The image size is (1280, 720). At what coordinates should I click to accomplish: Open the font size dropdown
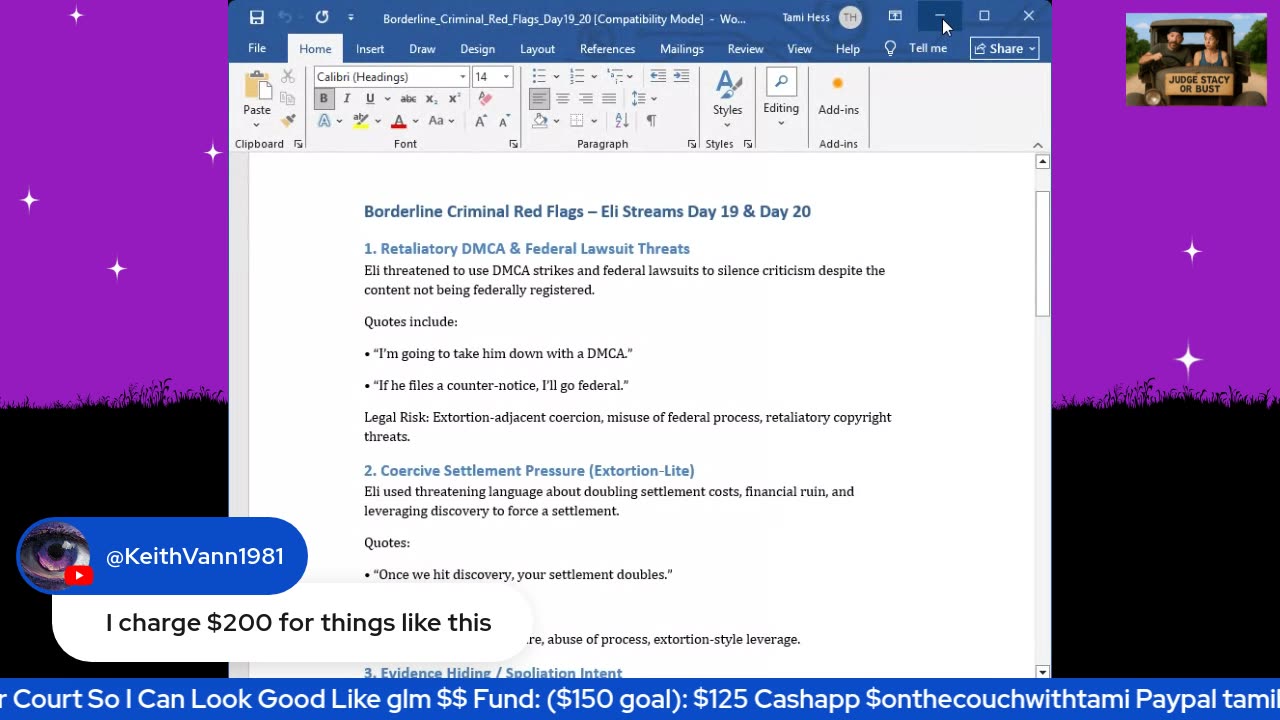pos(506,77)
